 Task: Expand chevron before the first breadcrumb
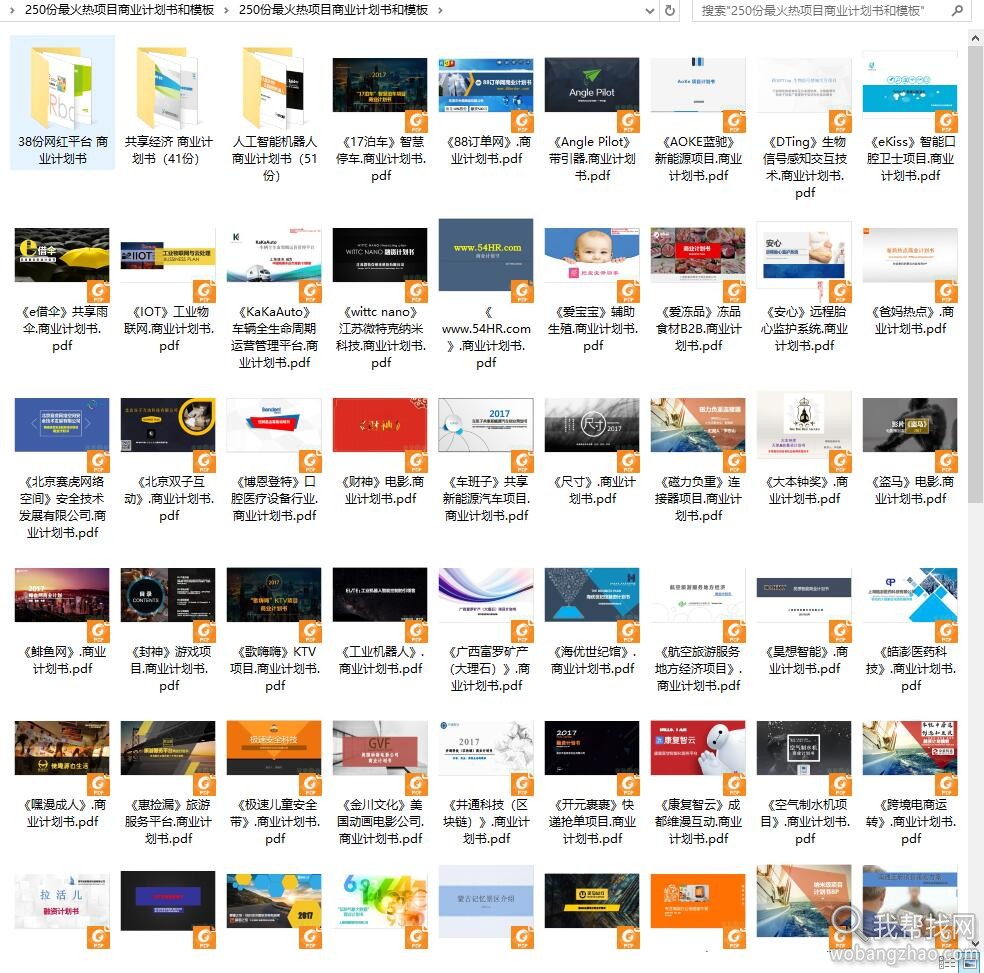coord(11,11)
